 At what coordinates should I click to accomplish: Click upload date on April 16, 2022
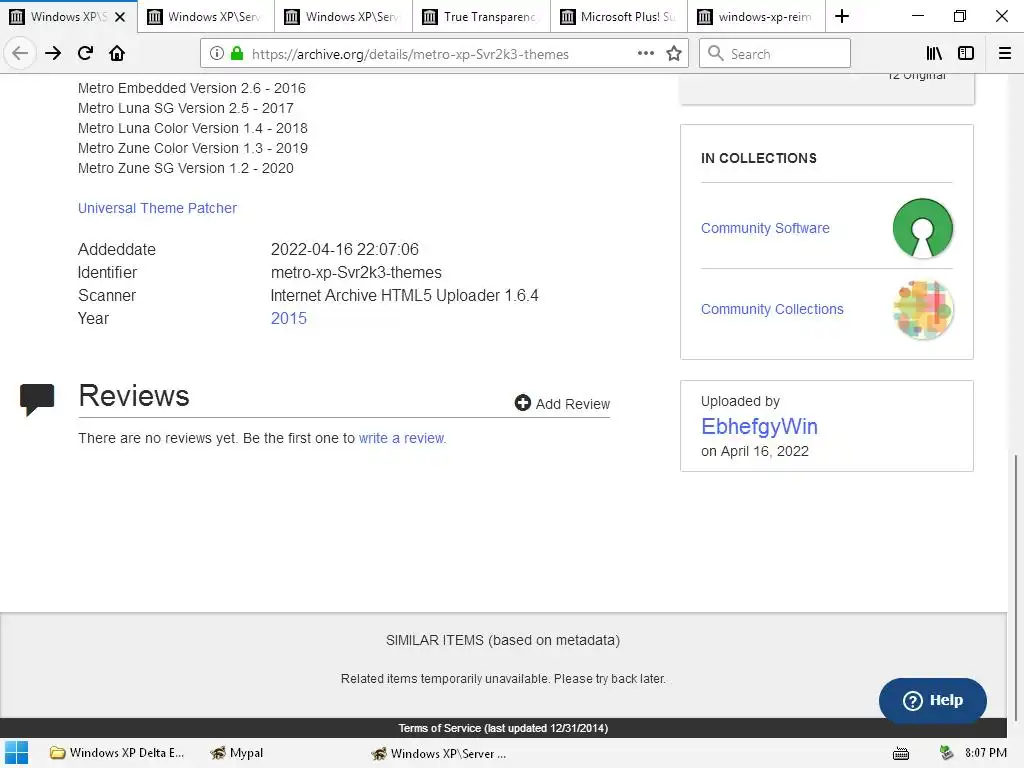click(x=754, y=451)
